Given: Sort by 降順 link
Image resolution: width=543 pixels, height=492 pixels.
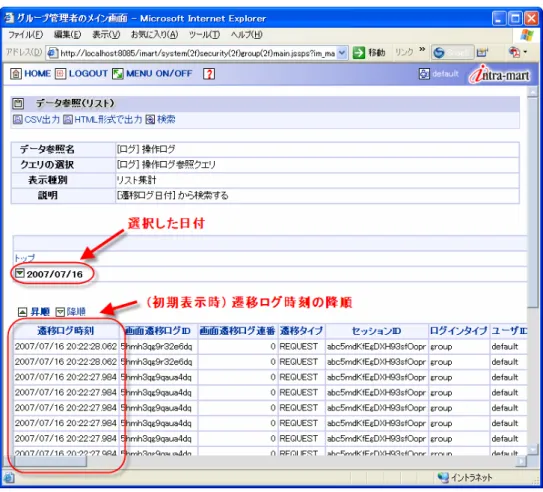Looking at the screenshot, I should pyautogui.click(x=76, y=312).
